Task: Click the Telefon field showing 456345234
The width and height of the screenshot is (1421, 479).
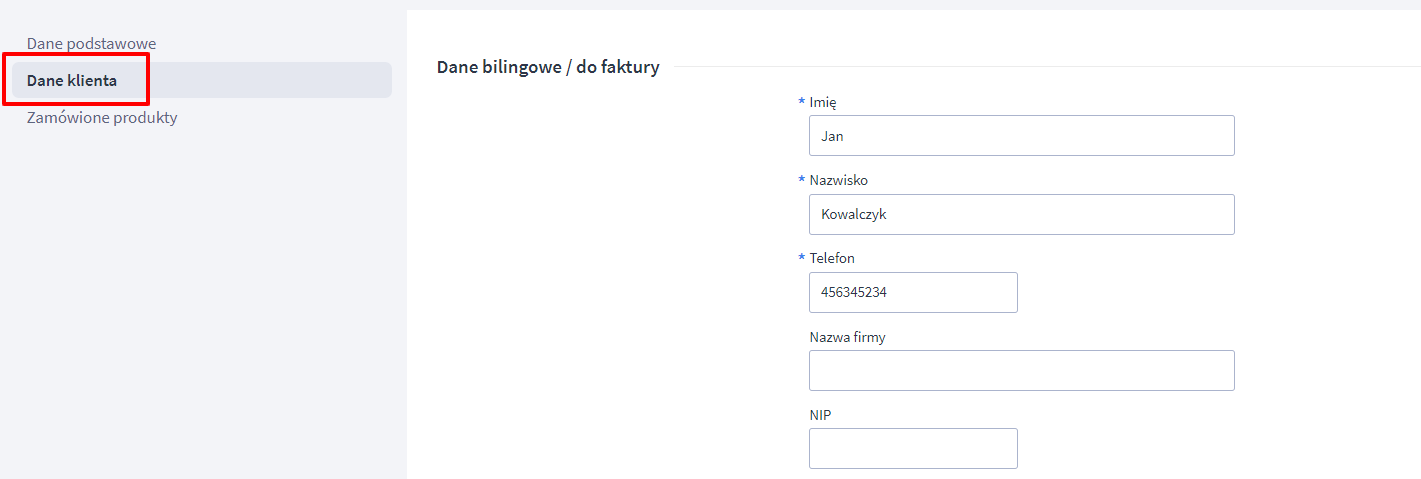Action: (x=912, y=293)
